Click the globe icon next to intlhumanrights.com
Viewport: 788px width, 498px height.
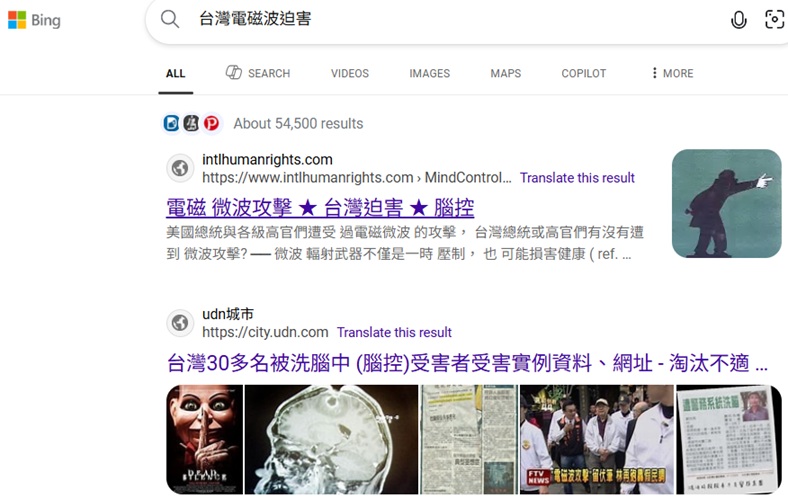click(x=180, y=168)
